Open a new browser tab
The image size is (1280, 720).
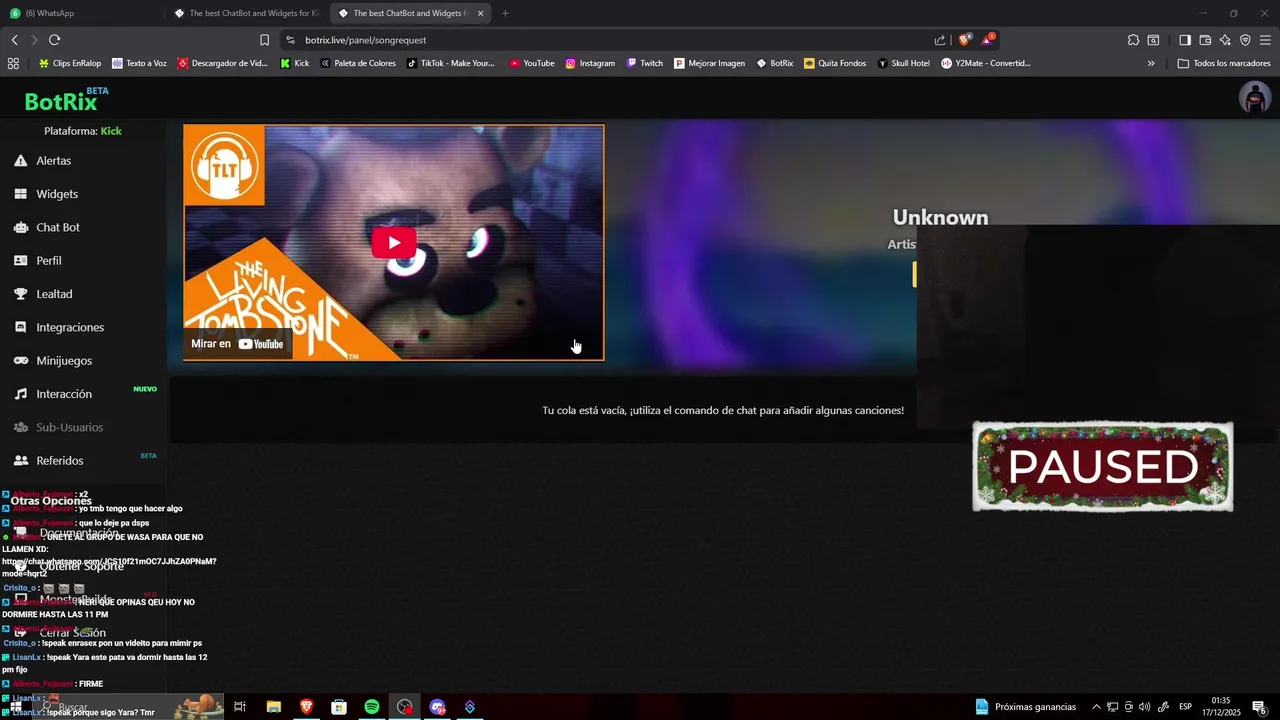pyautogui.click(x=505, y=13)
